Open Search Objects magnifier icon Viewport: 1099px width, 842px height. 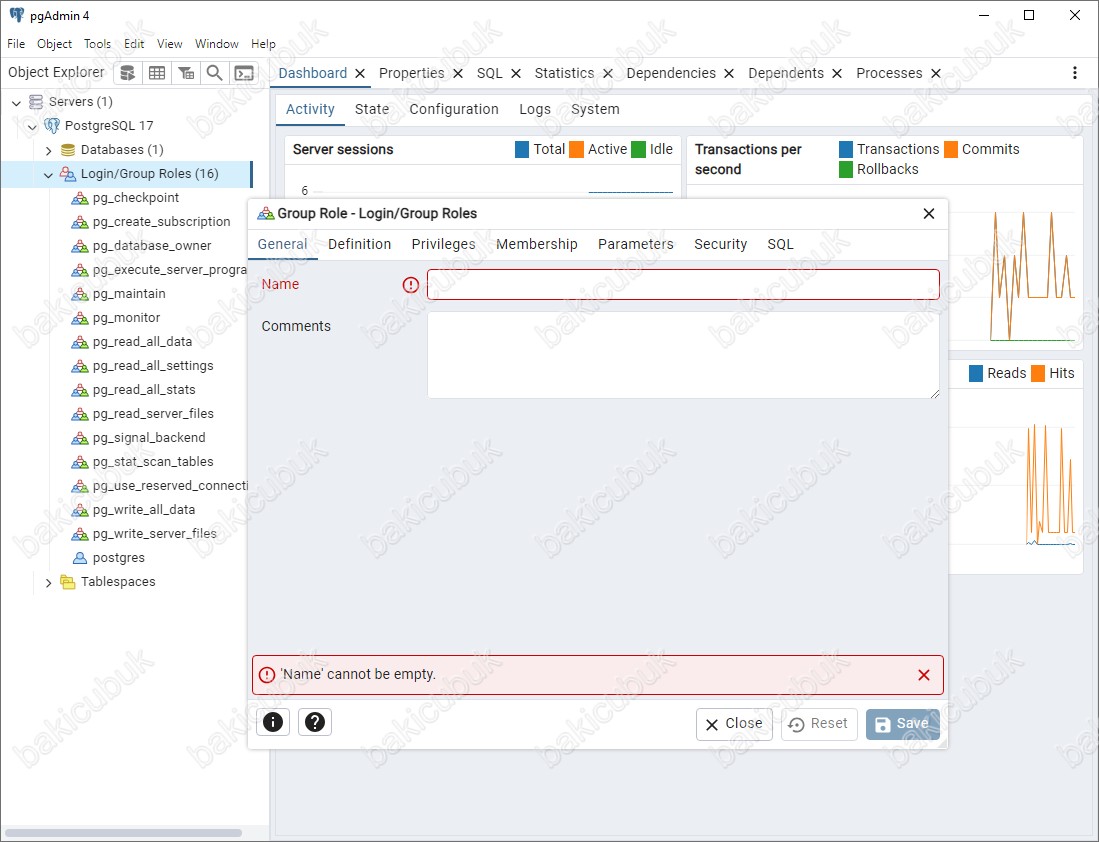click(x=214, y=73)
